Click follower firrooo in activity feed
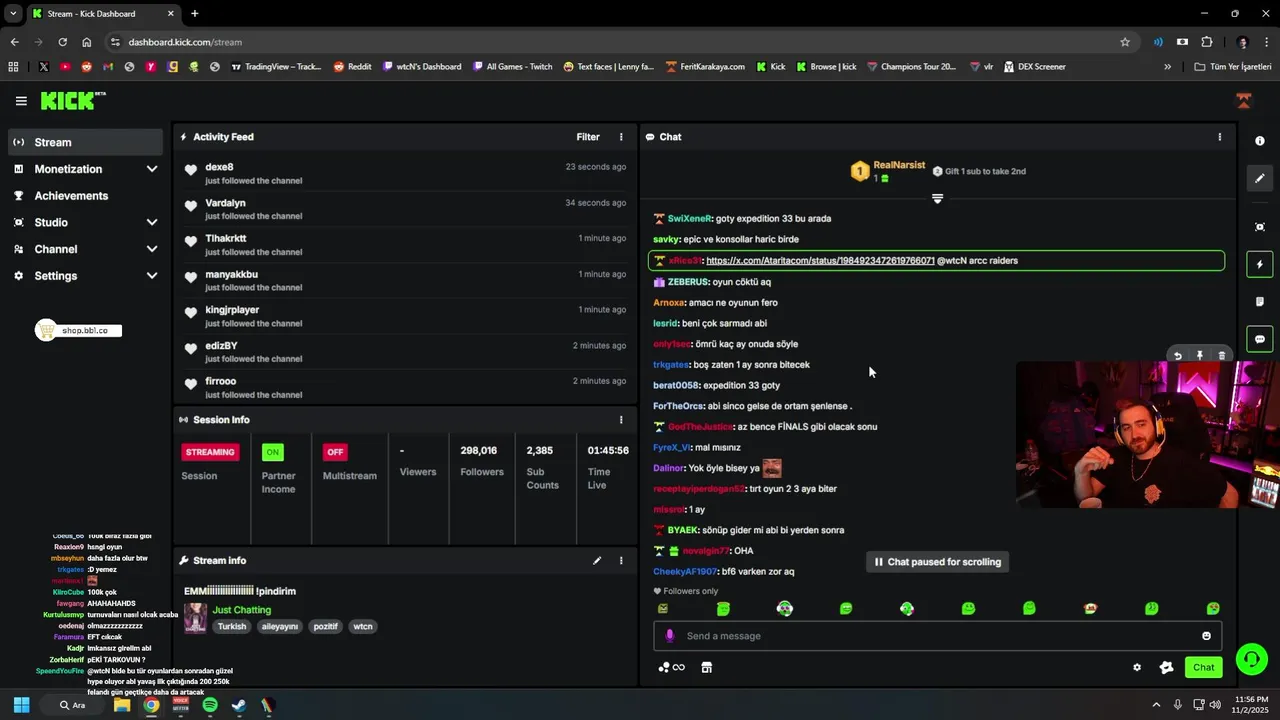1280x720 pixels. pos(221,381)
